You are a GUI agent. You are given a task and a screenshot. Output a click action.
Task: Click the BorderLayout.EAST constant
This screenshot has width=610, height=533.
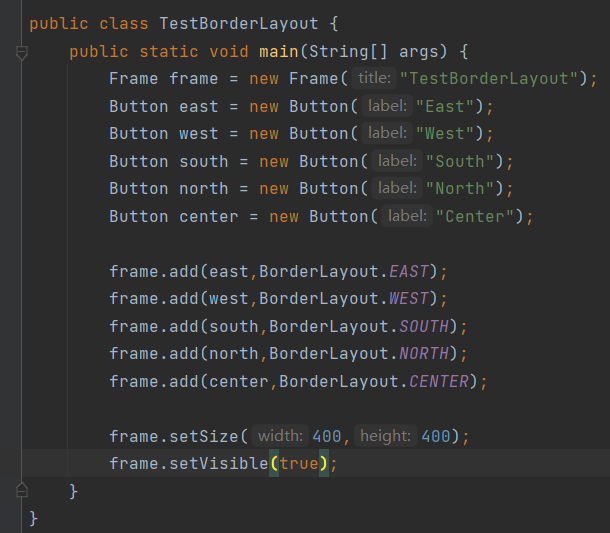(x=409, y=272)
